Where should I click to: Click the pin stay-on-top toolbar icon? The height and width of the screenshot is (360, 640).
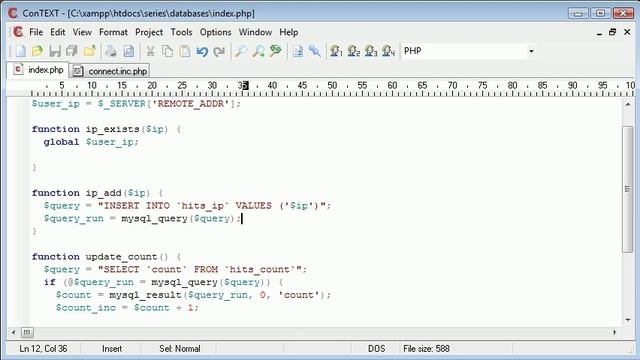coord(315,51)
